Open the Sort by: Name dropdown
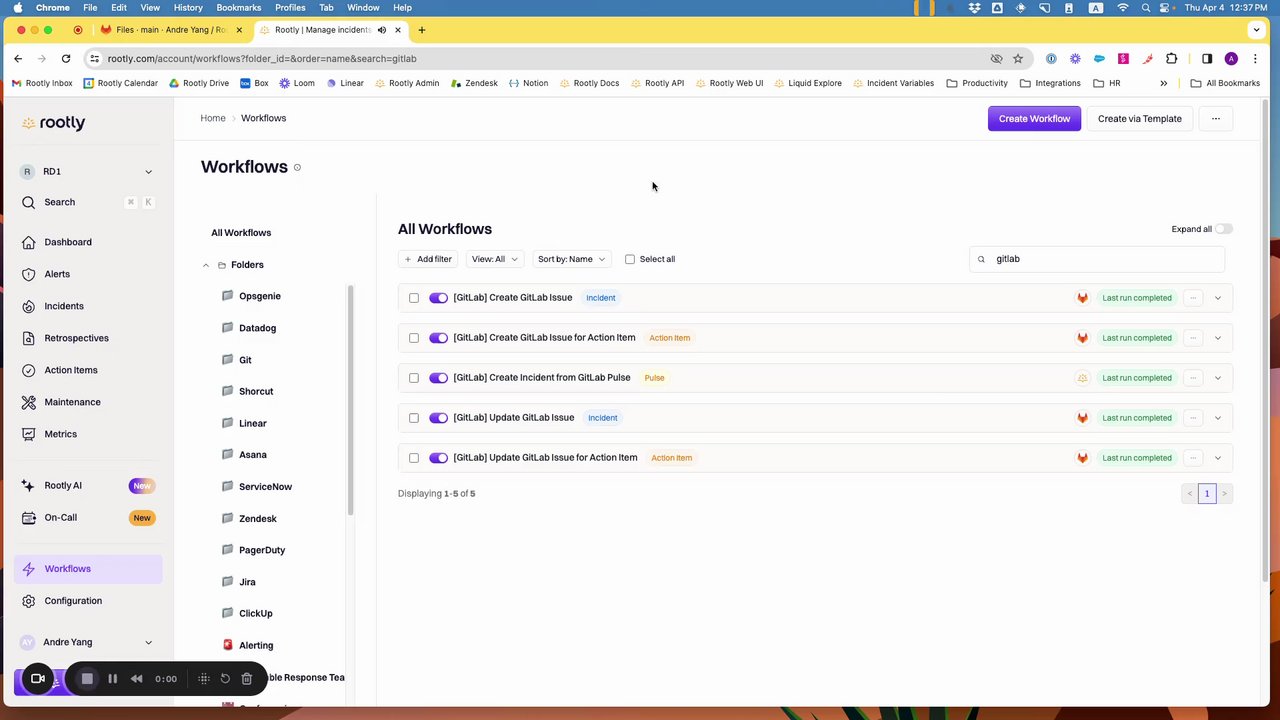Screen dimensions: 1280x720 pyautogui.click(x=571, y=259)
